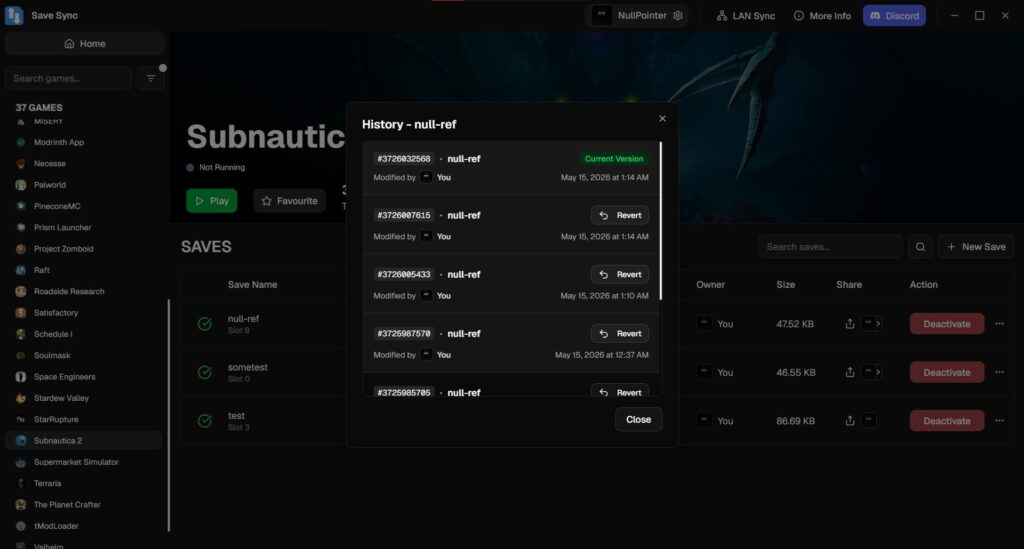
Task: Open more options for test save
Action: pyautogui.click(x=999, y=420)
